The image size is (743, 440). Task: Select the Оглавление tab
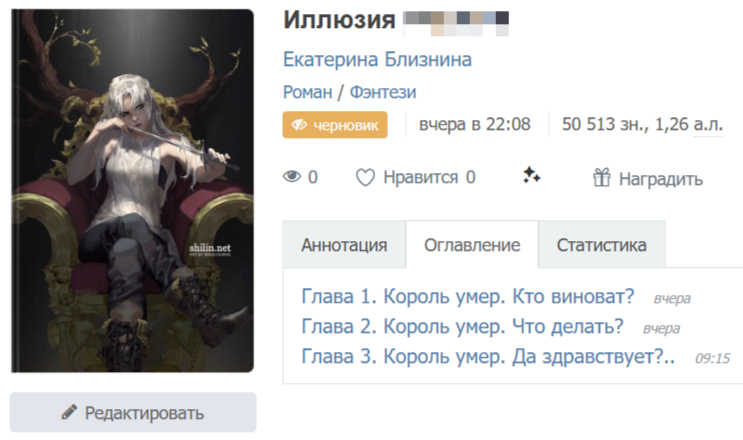tap(472, 245)
